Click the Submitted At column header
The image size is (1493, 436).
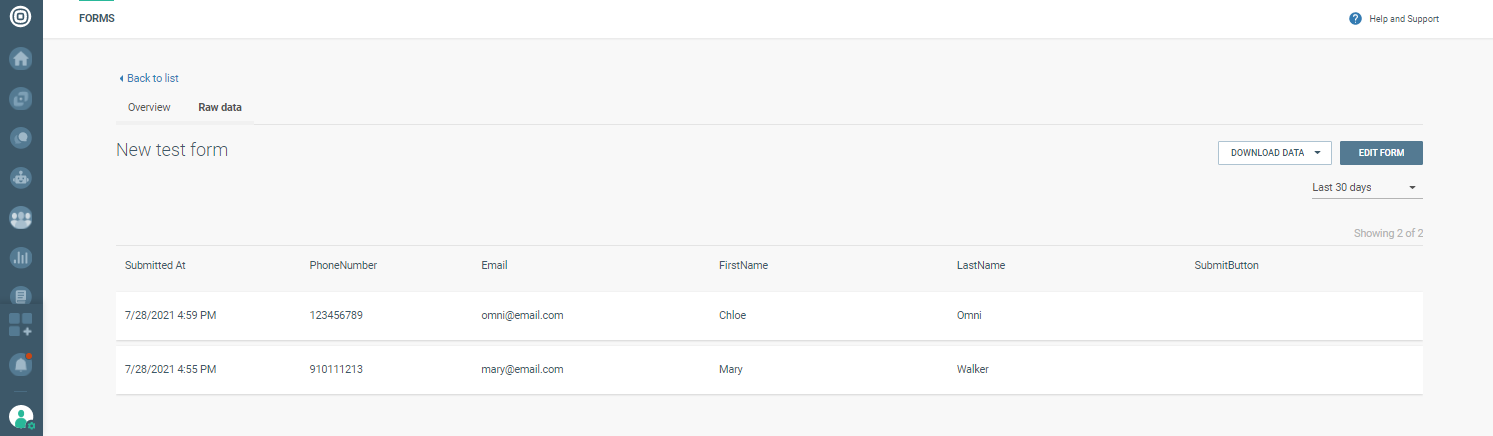click(x=155, y=266)
